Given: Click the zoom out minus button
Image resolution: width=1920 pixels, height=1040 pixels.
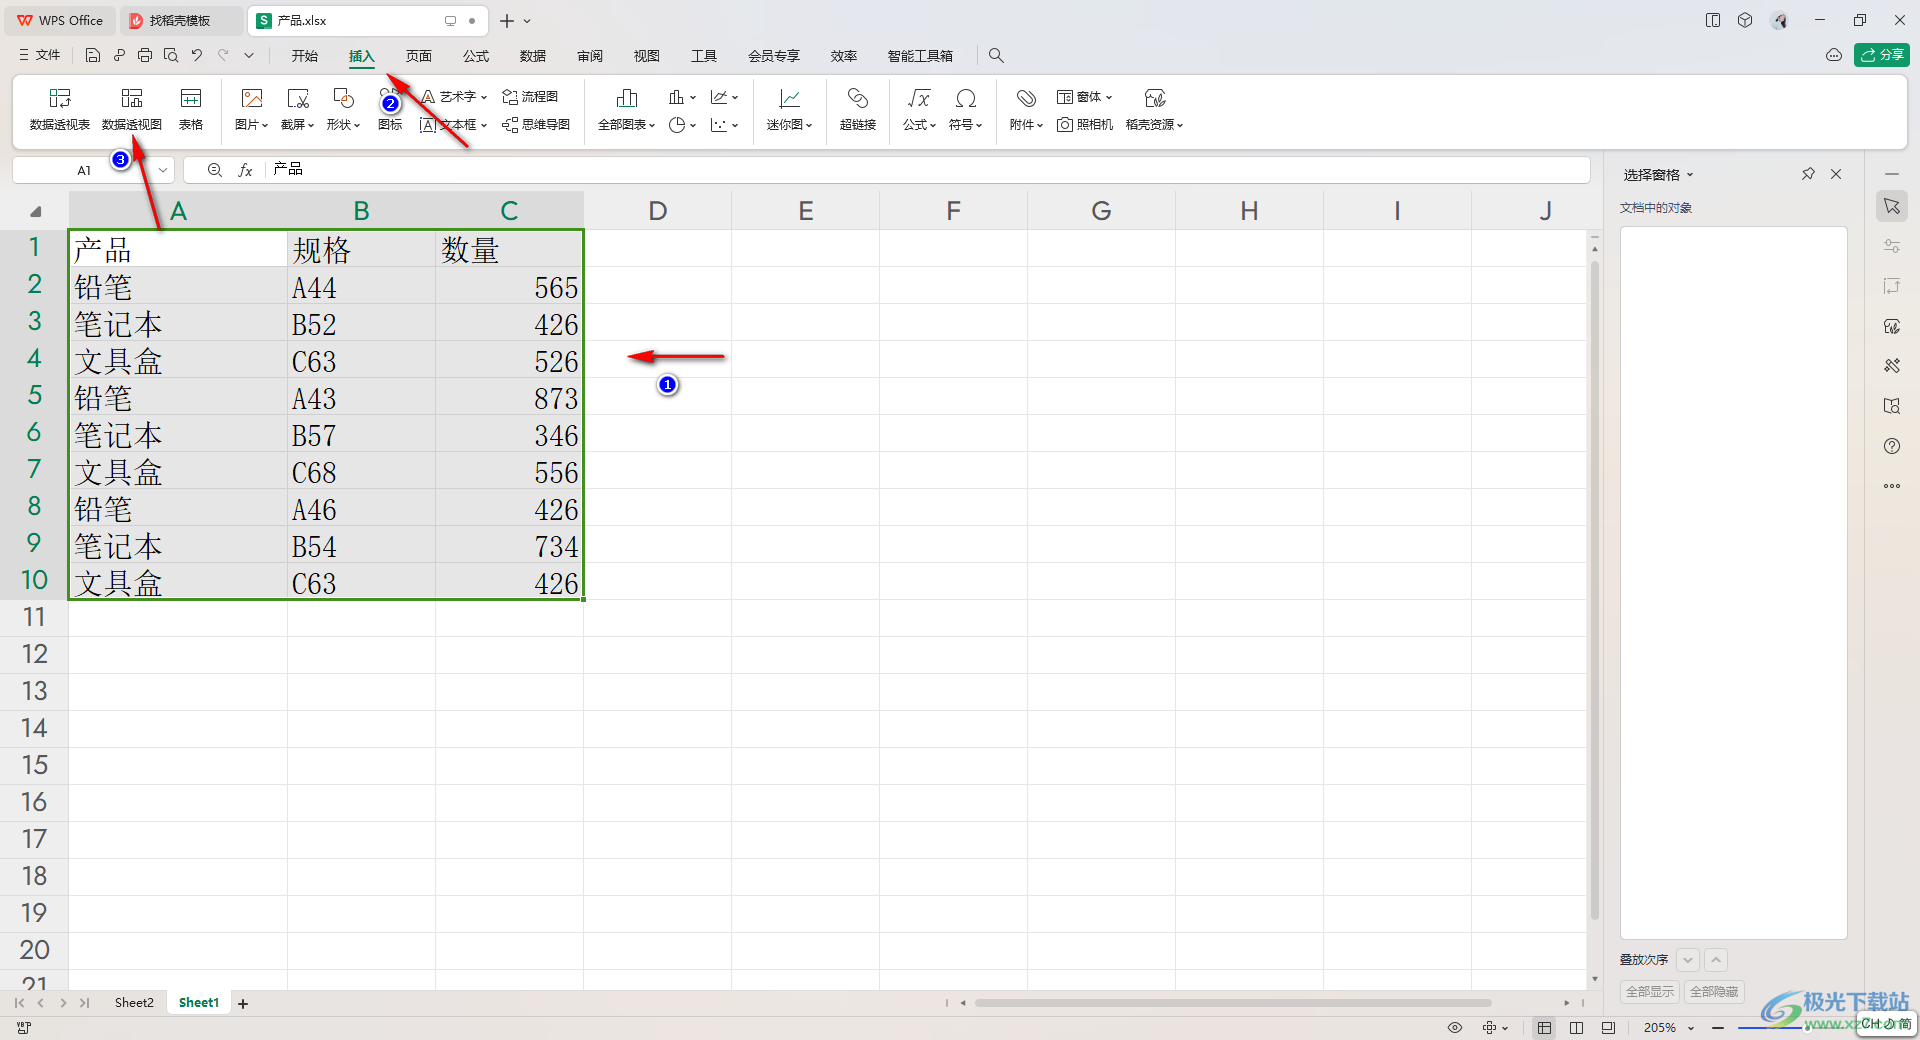Looking at the screenshot, I should [x=1718, y=1027].
